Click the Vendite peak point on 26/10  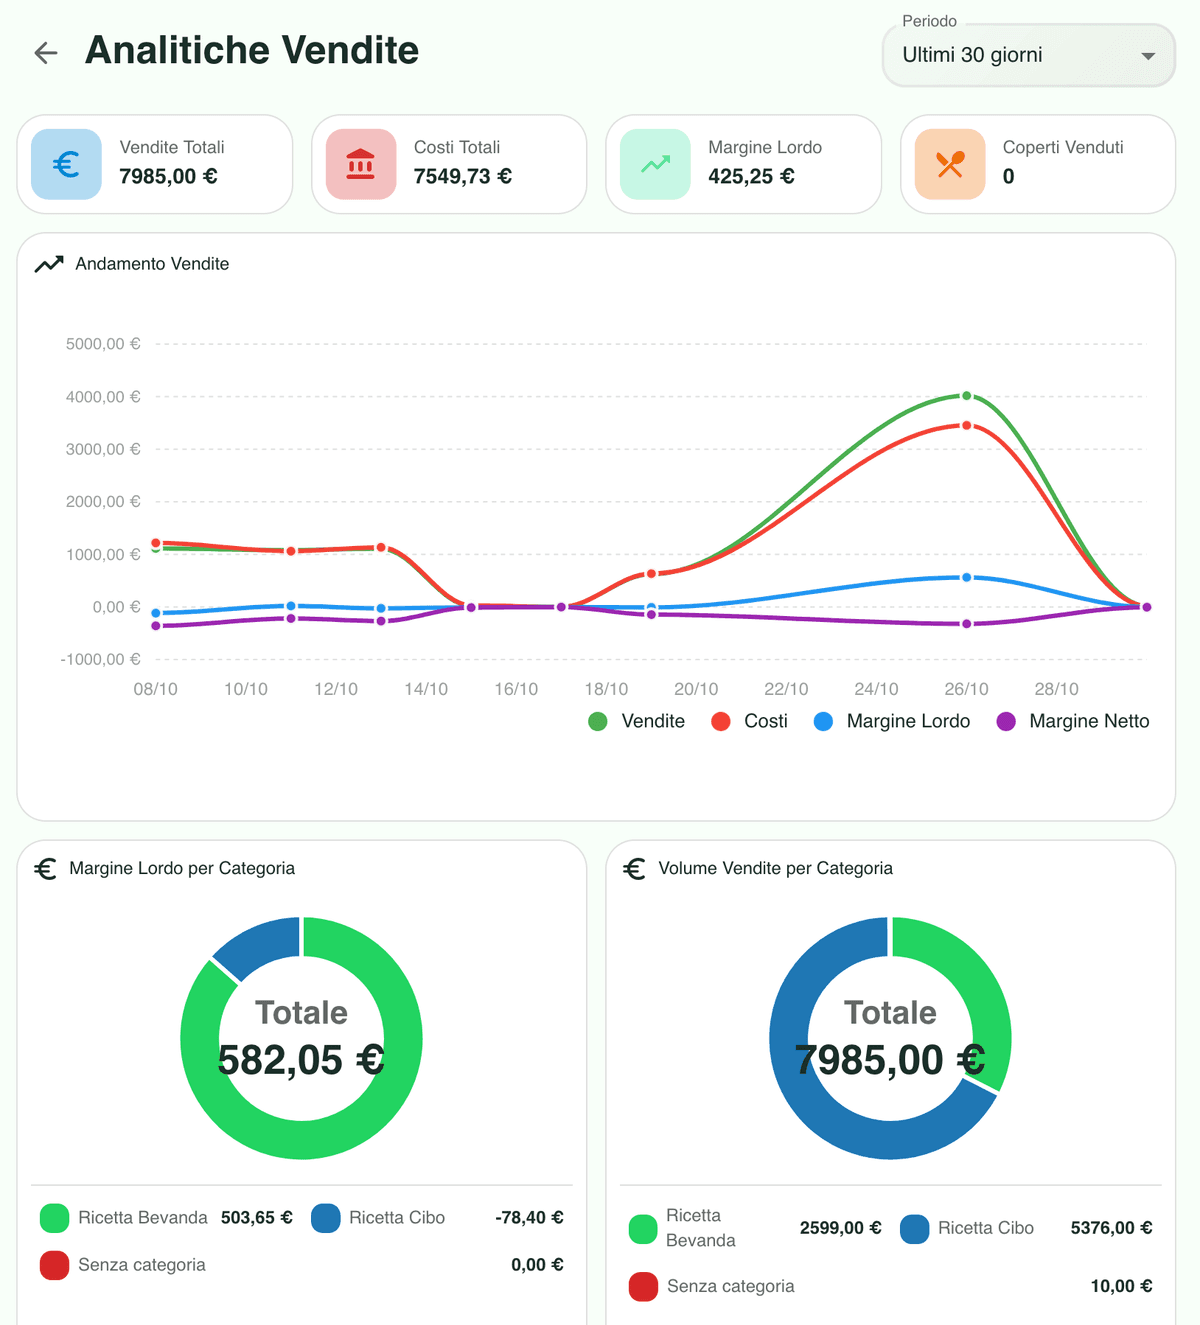pyautogui.click(x=966, y=396)
